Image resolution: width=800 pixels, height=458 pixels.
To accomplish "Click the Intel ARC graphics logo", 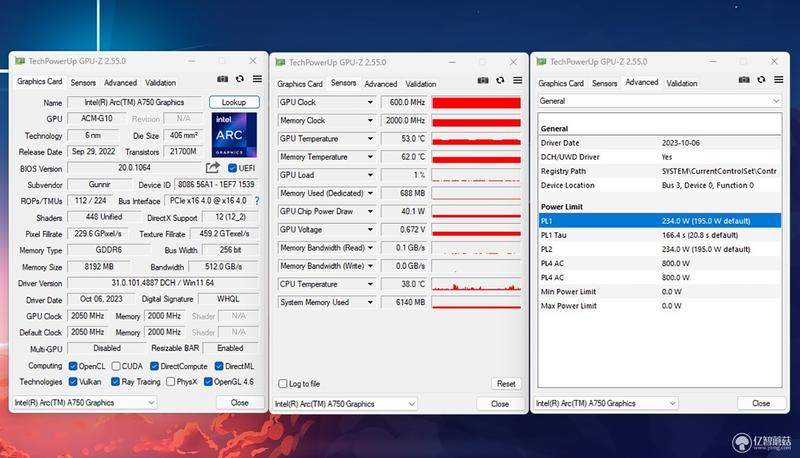I will coord(234,135).
